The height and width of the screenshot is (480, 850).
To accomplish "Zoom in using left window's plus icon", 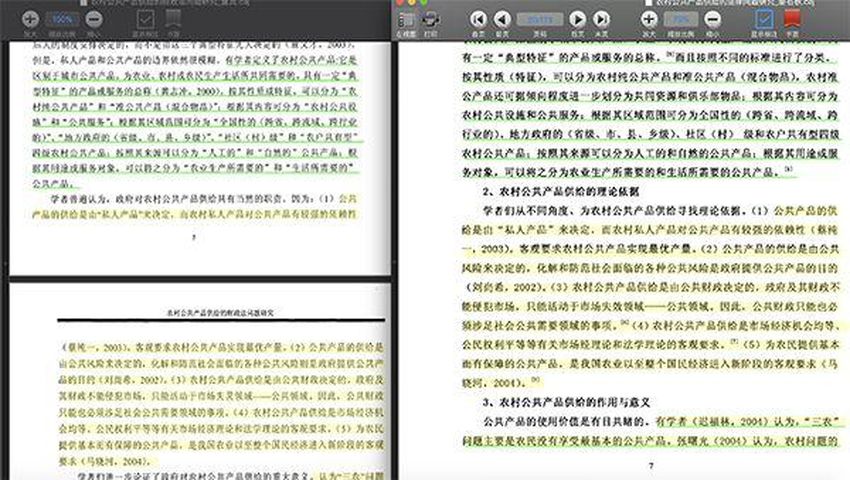I will coord(30,19).
